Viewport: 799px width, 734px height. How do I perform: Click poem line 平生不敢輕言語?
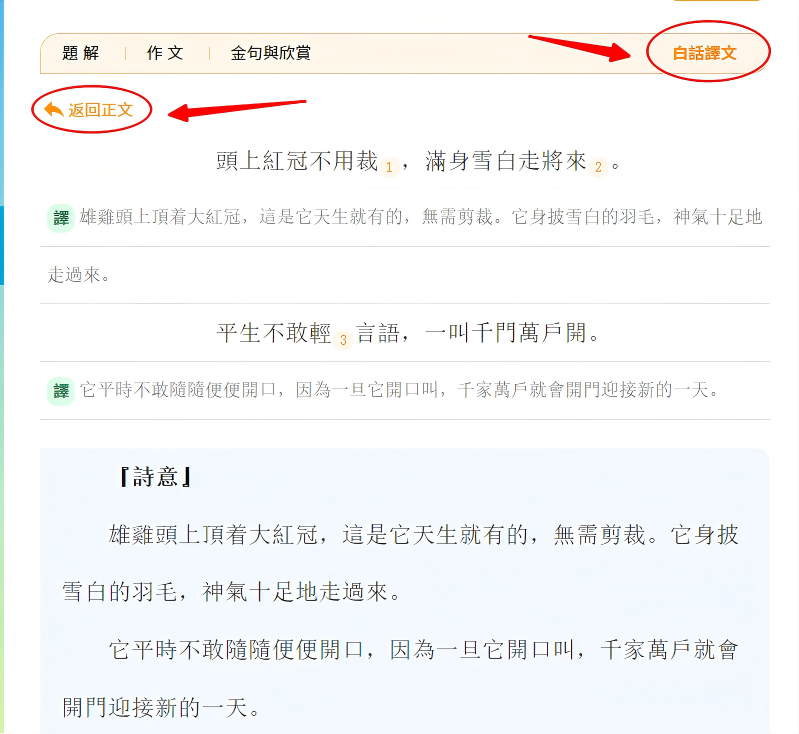click(x=308, y=333)
